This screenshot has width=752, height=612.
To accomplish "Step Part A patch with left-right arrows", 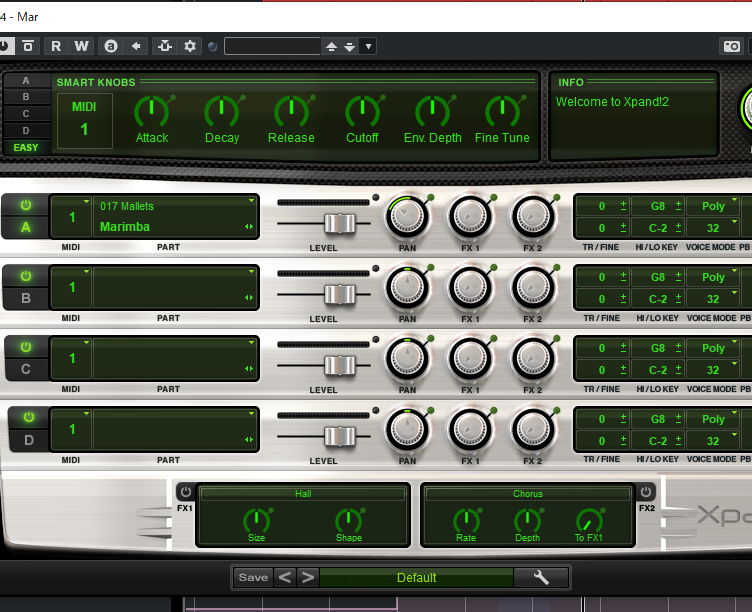I will click(249, 227).
